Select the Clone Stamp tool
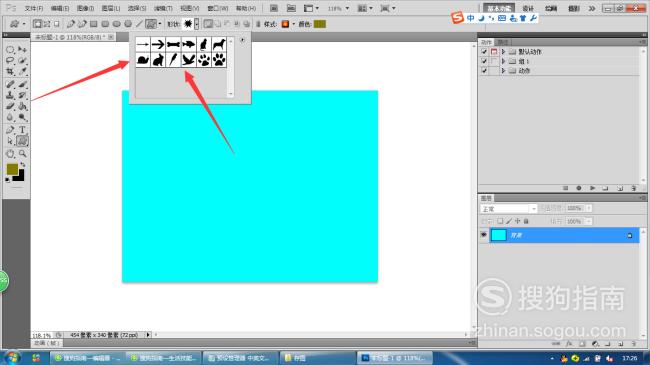This screenshot has height=365, width=650. [10, 95]
